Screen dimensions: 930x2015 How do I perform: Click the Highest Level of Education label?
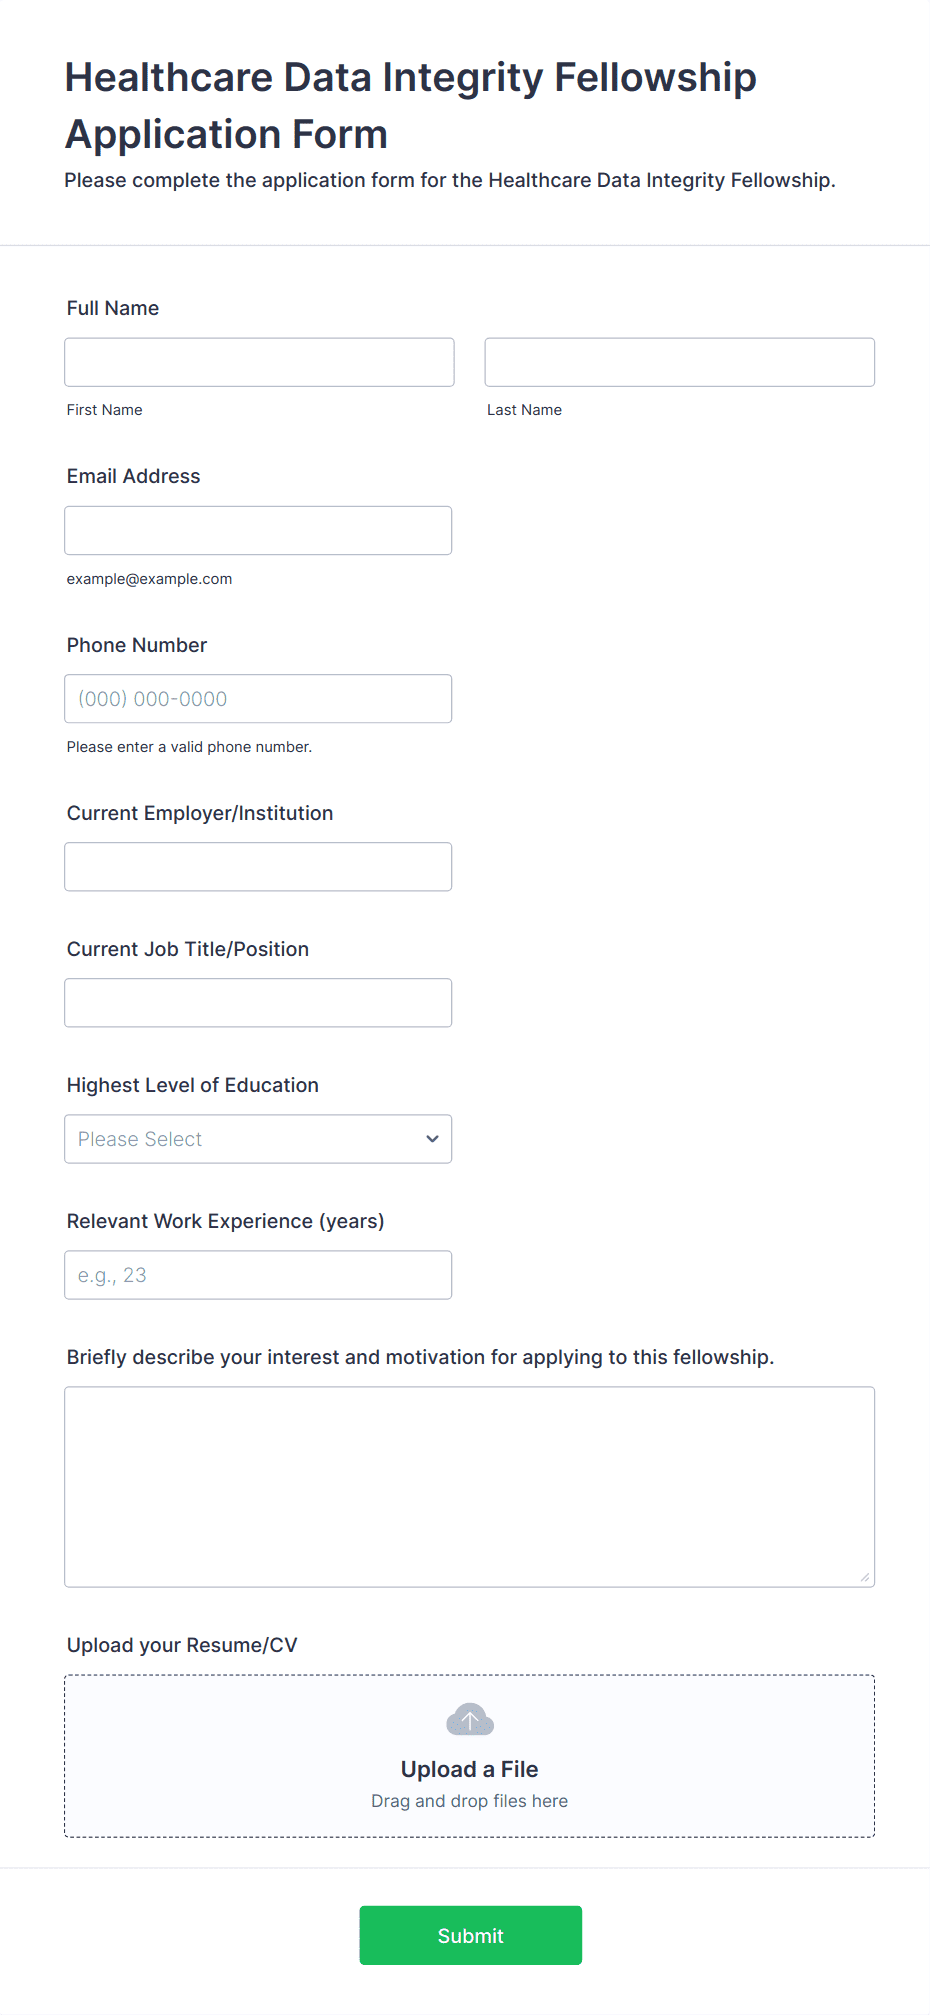pyautogui.click(x=193, y=1085)
